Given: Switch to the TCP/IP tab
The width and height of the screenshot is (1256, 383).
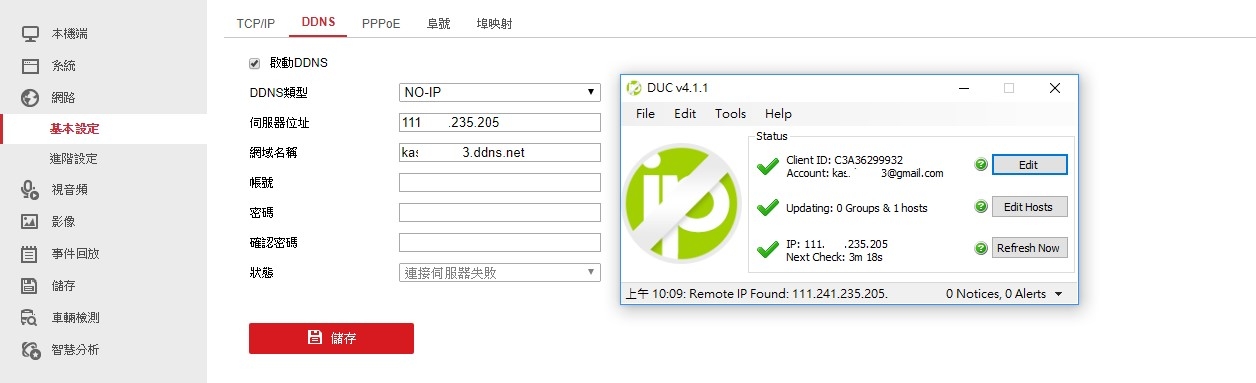Looking at the screenshot, I should point(256,23).
